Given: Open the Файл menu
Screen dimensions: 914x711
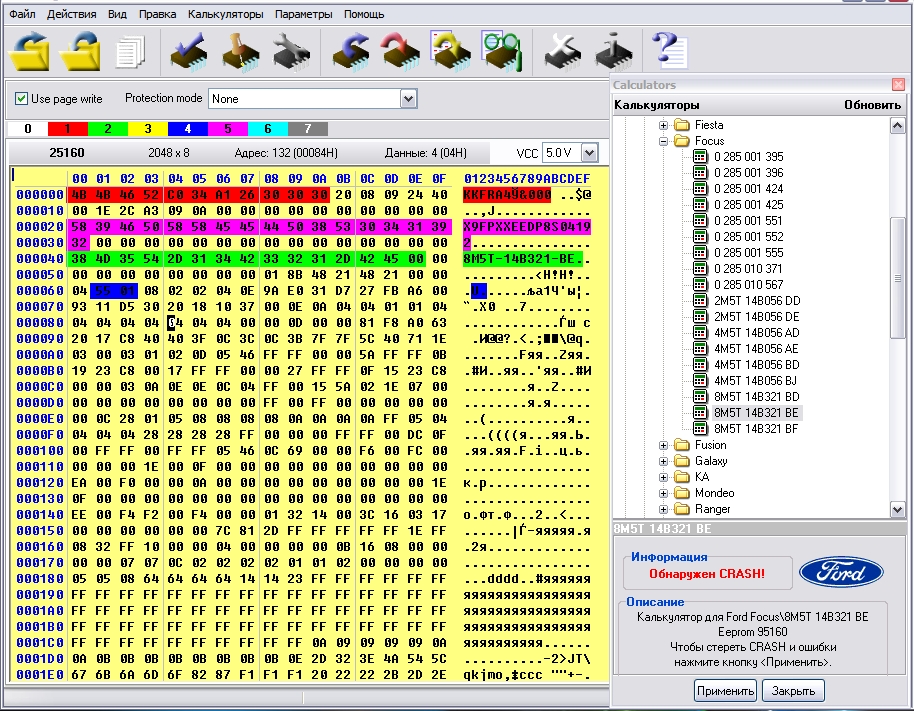Looking at the screenshot, I should tap(22, 14).
